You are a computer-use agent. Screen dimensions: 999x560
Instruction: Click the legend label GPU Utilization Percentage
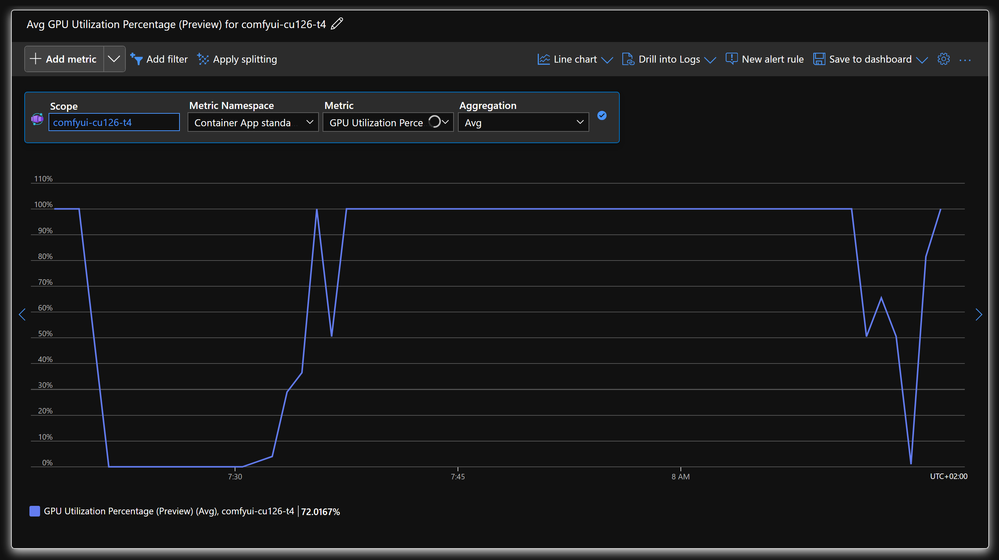(169, 511)
